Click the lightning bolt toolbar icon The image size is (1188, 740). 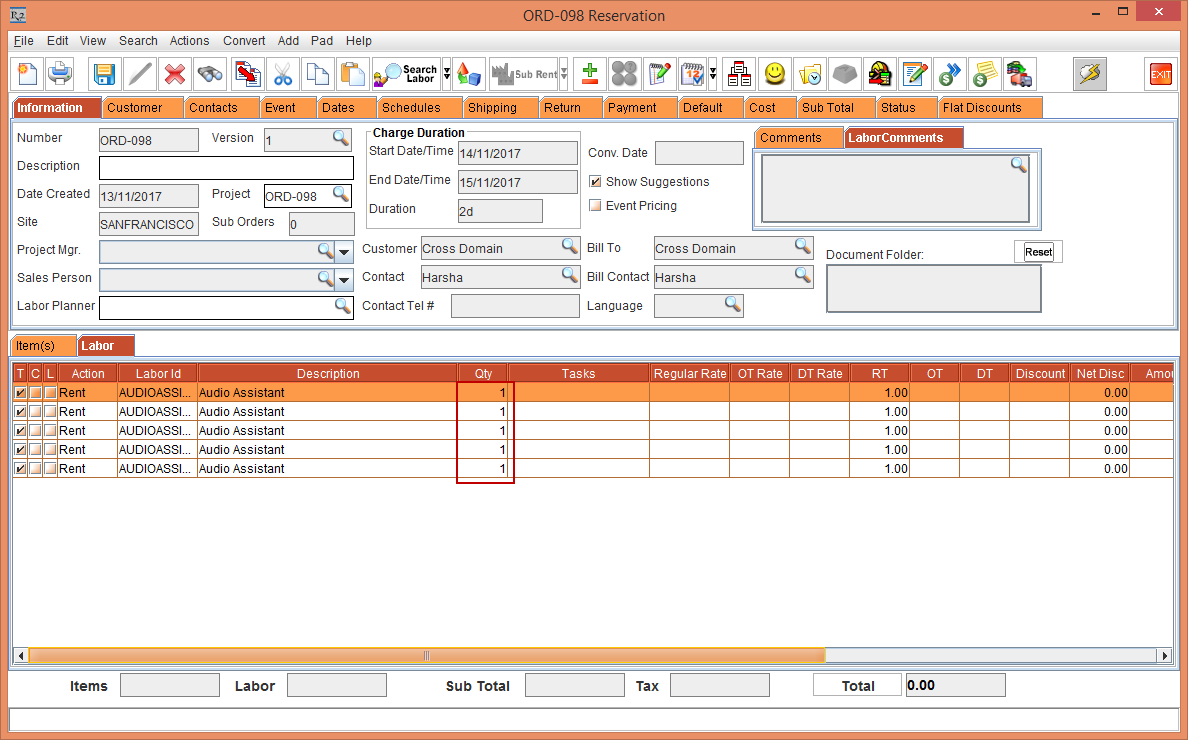click(1090, 74)
